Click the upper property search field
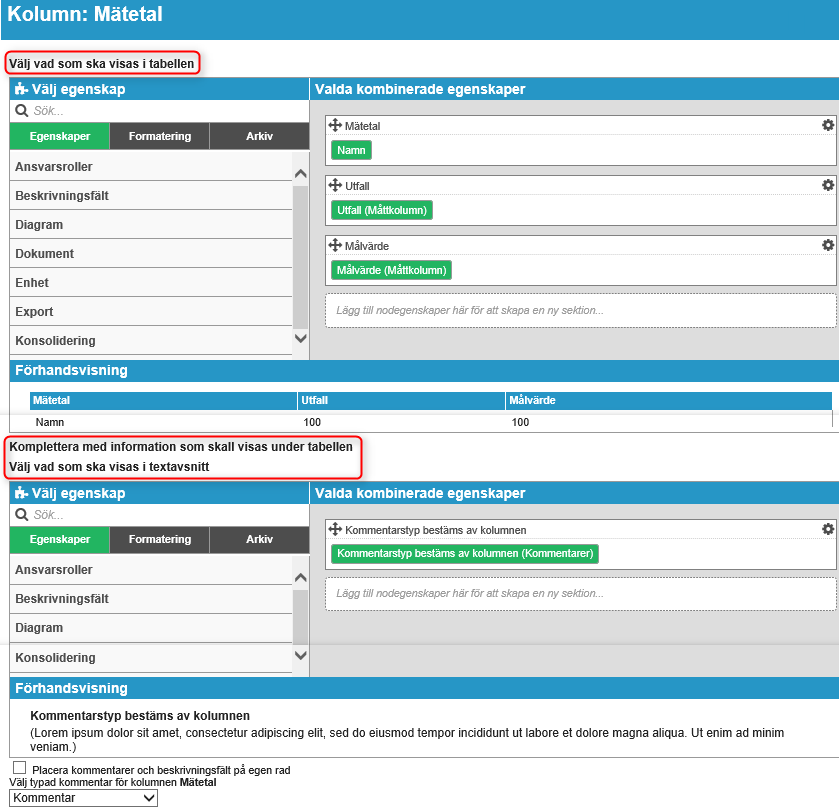The width and height of the screenshot is (839, 811). point(160,111)
